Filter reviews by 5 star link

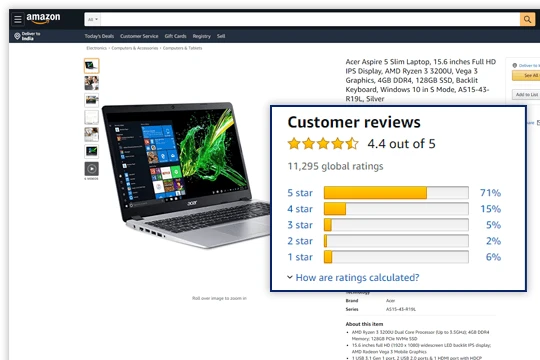point(300,193)
